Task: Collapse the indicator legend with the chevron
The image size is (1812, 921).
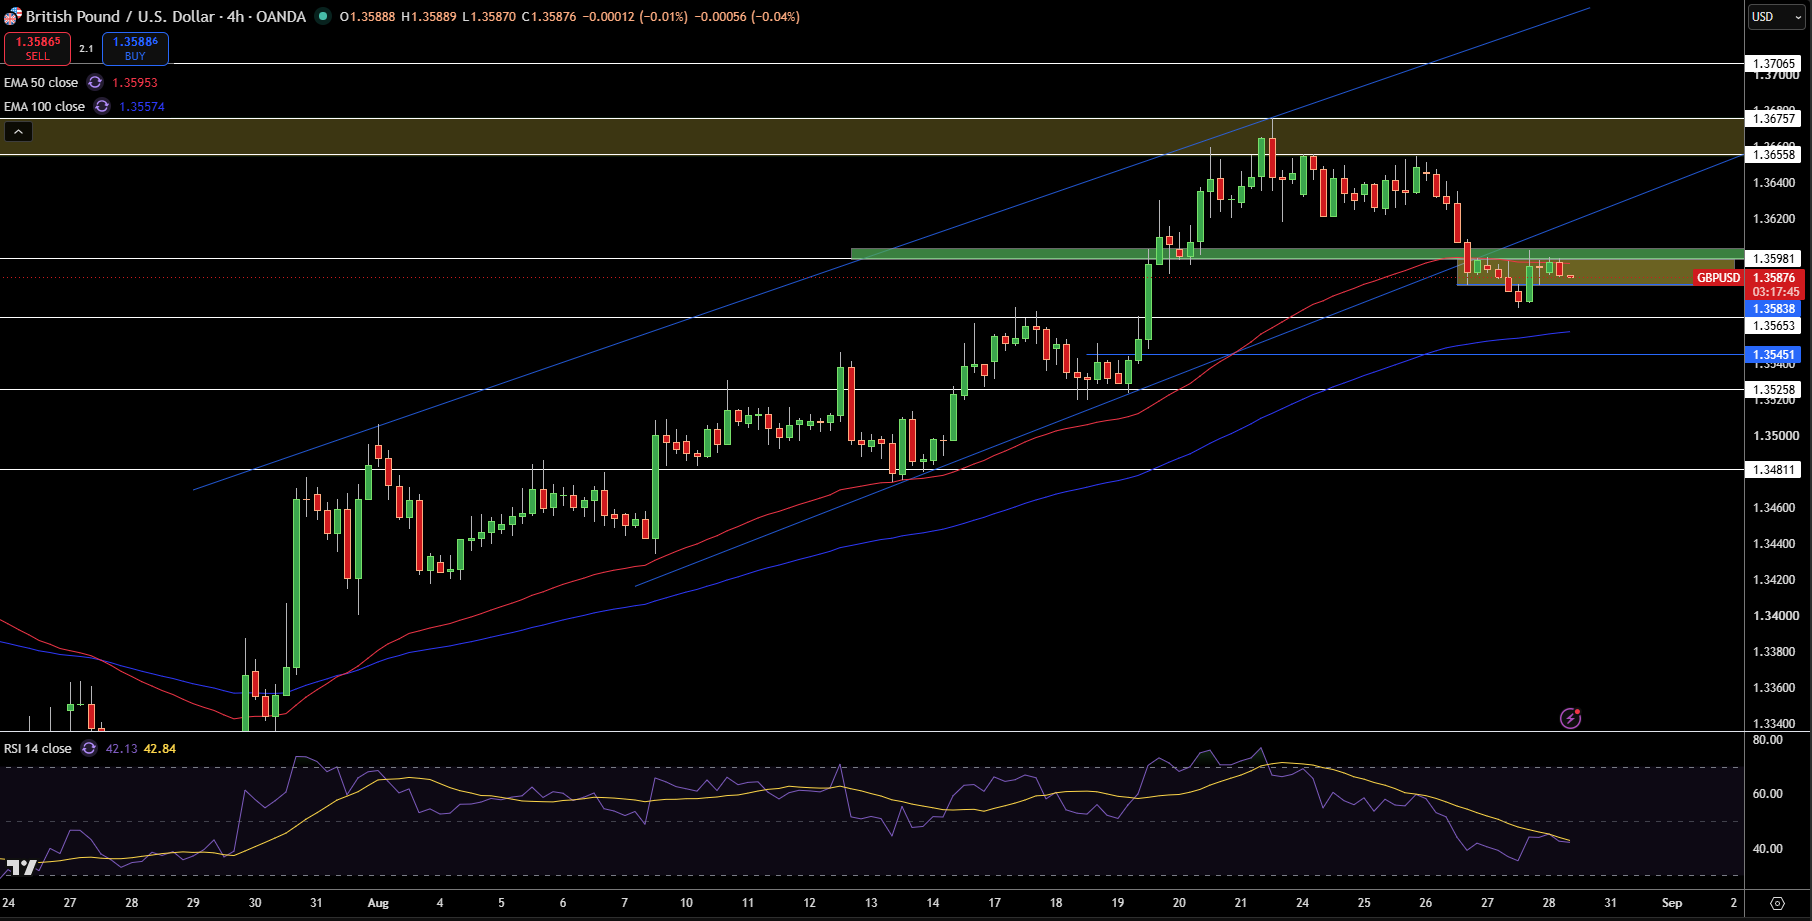Action: pos(18,131)
